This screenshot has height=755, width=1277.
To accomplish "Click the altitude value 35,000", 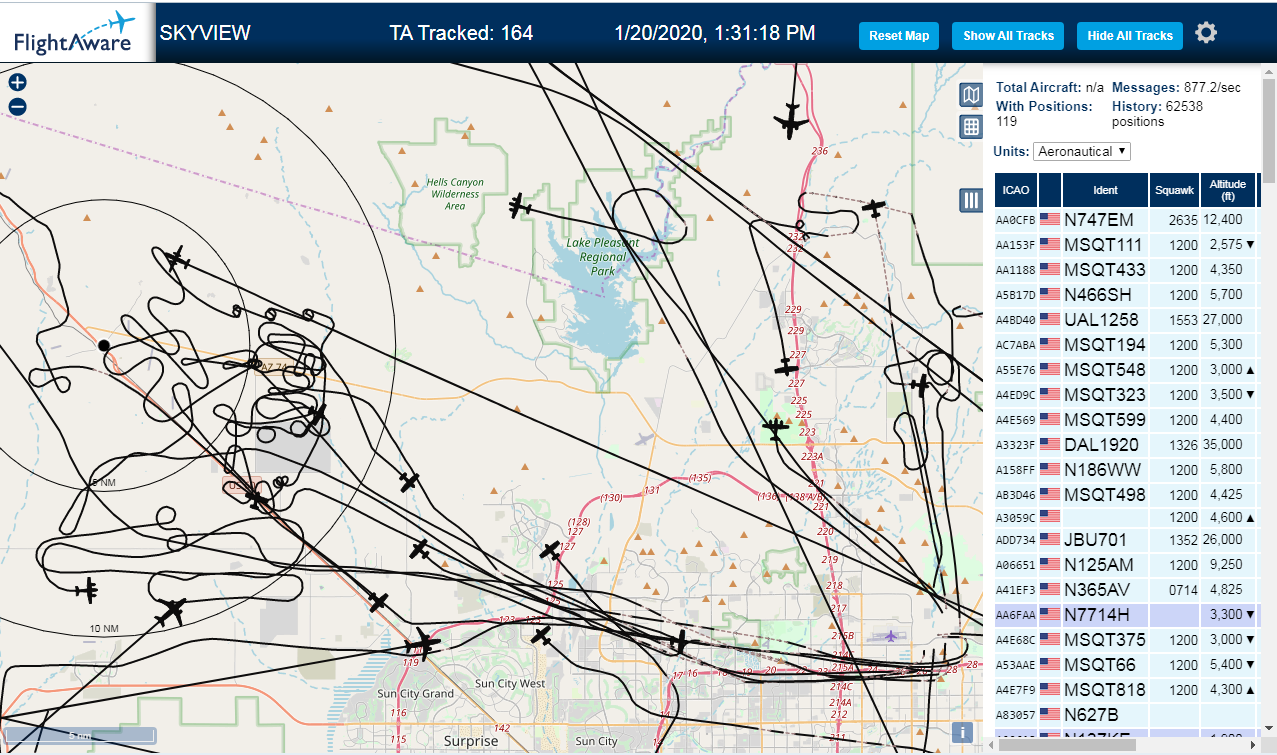I will tap(1223, 444).
